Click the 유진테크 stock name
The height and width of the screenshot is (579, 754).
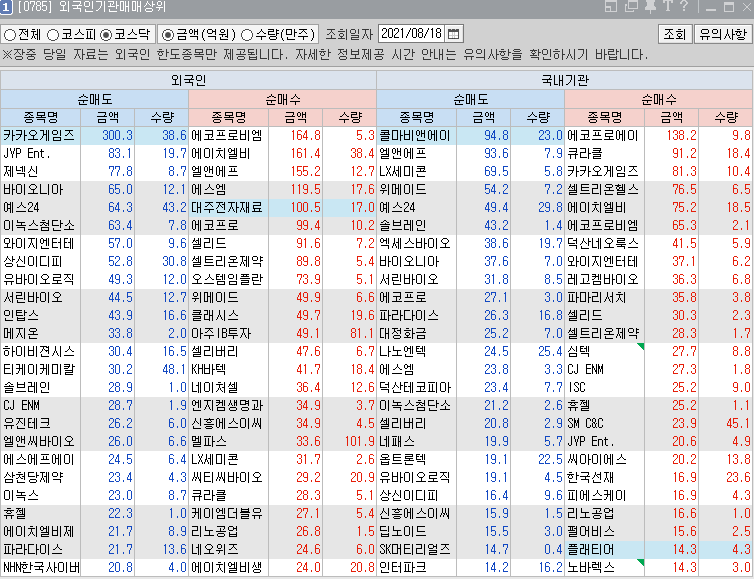27,424
